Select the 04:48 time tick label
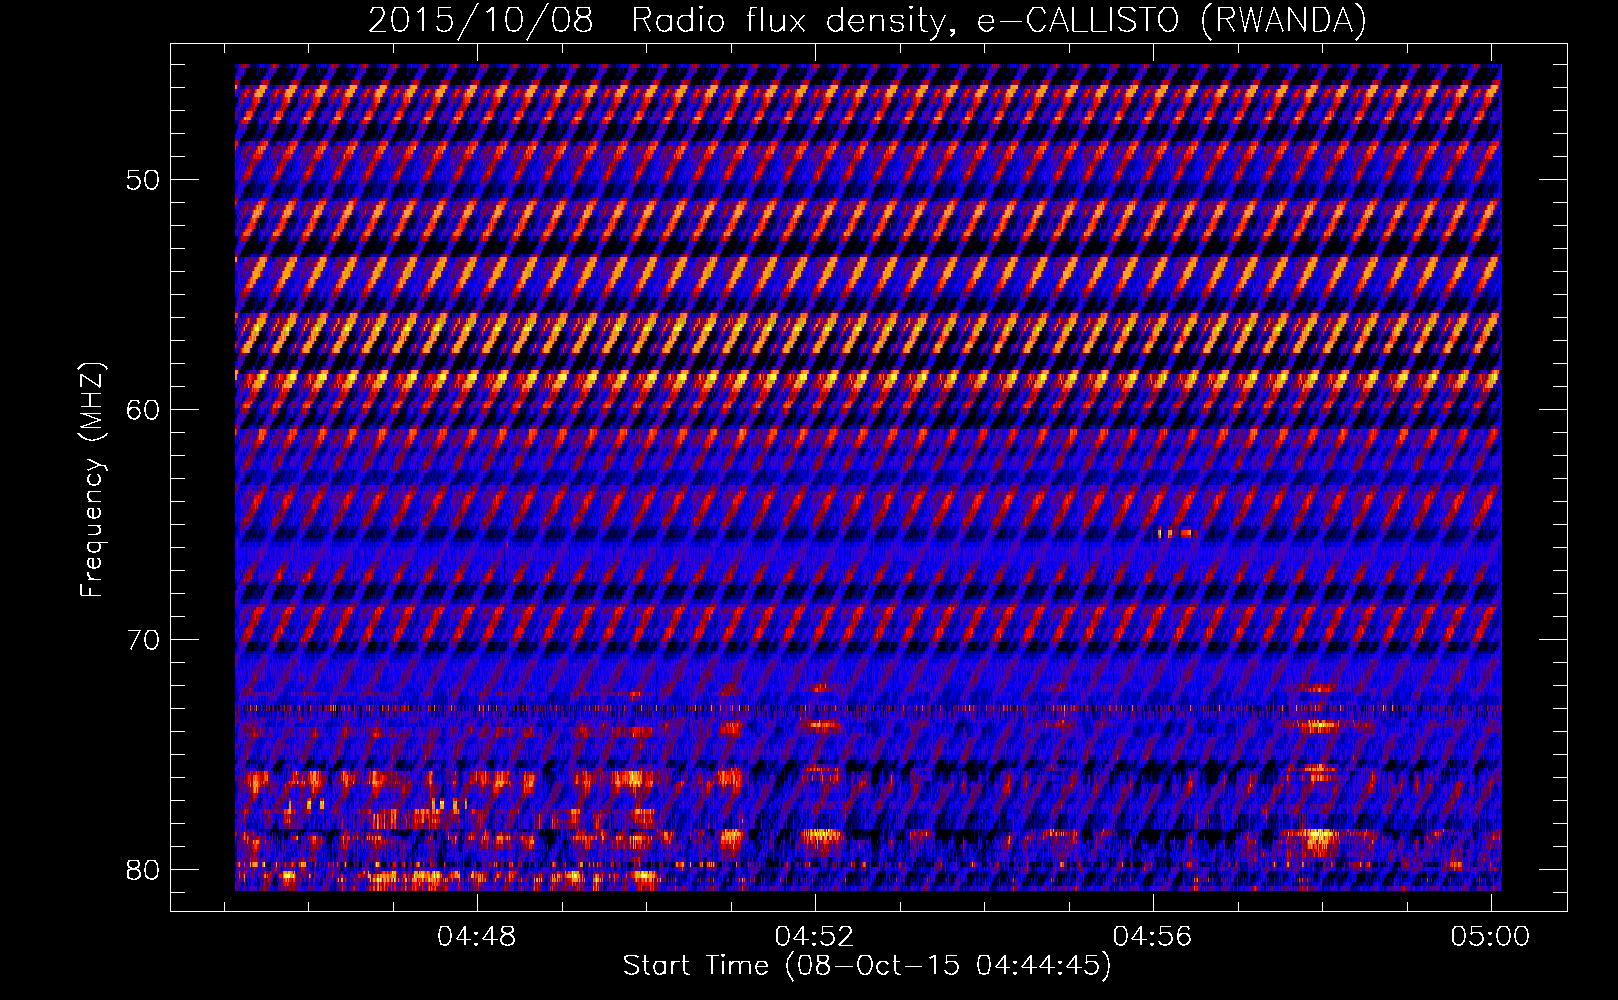1618x1000 pixels. pyautogui.click(x=477, y=937)
